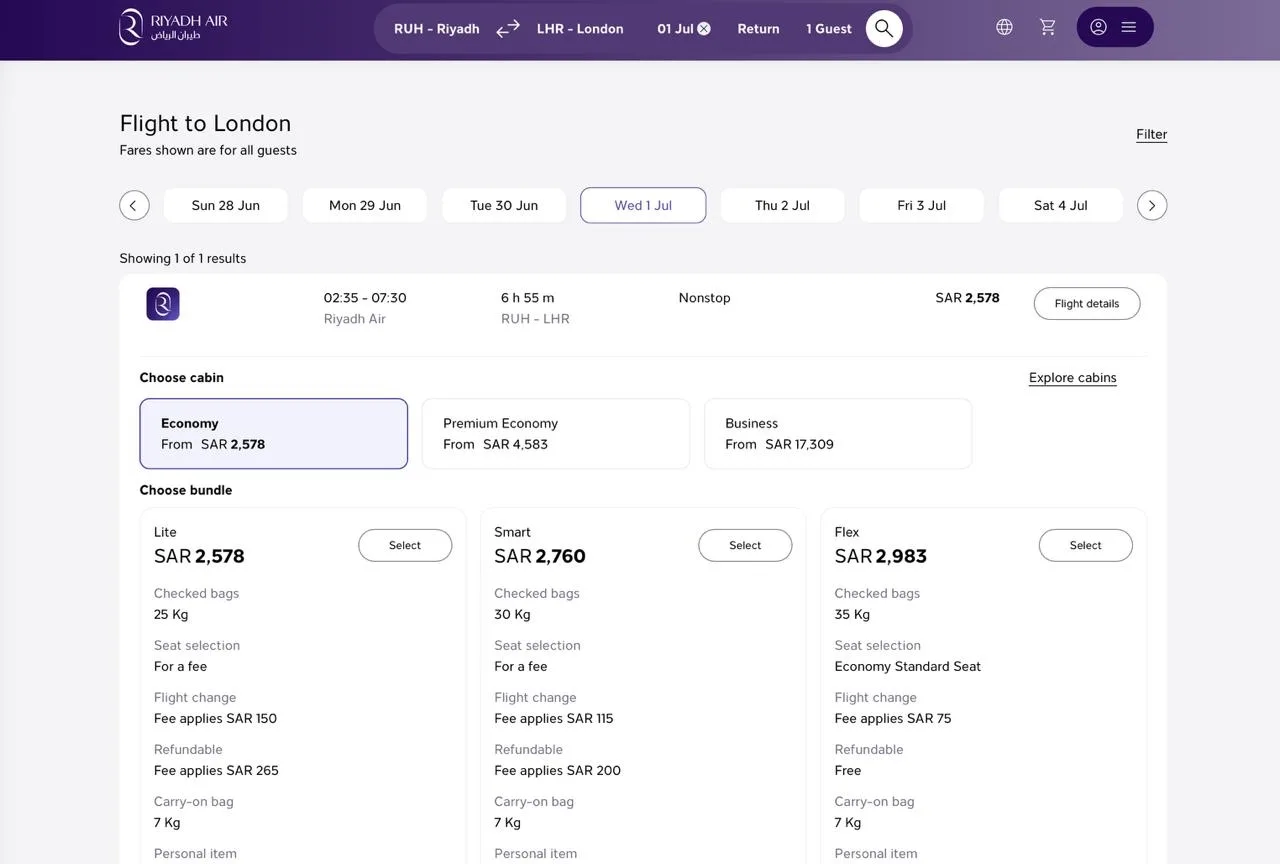Click the Riyadh Air logo in header
The image size is (1280, 864).
point(173,27)
